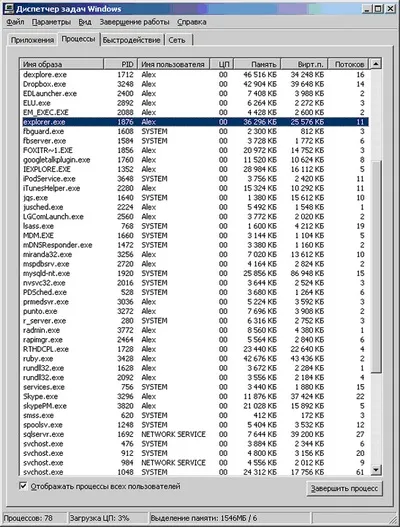Viewport: 400px width, 527px height.
Task: Select the MDM.EXE process
Action: click(x=194, y=235)
